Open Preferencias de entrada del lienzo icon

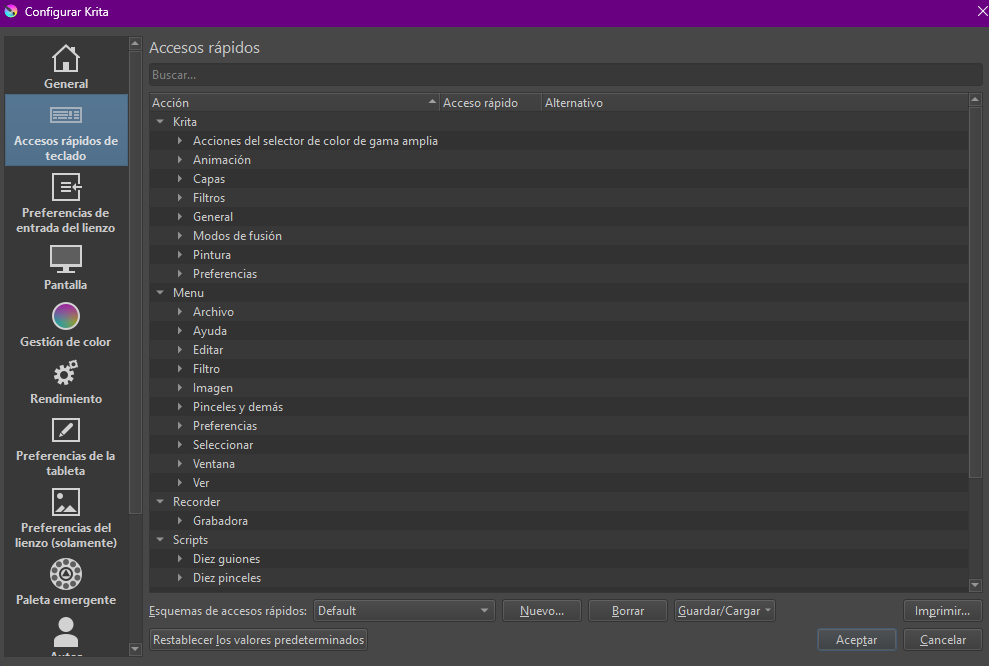(66, 187)
